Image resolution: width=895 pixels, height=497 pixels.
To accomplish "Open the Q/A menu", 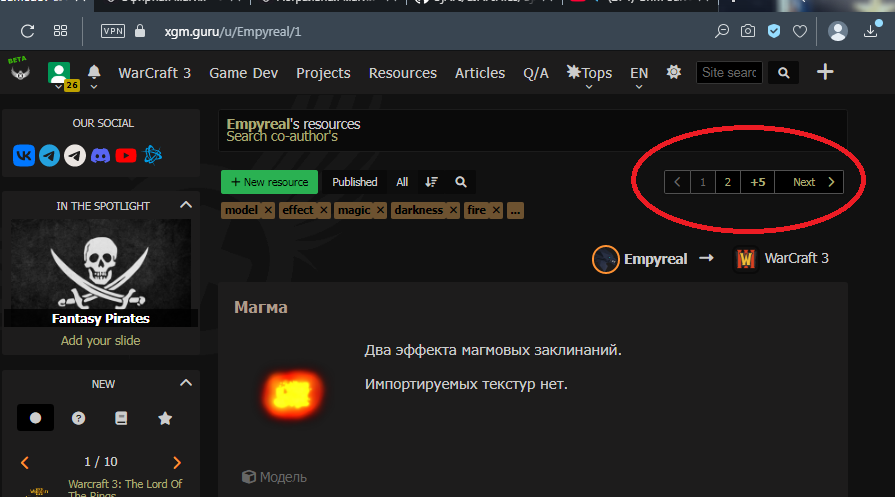I will 536,73.
